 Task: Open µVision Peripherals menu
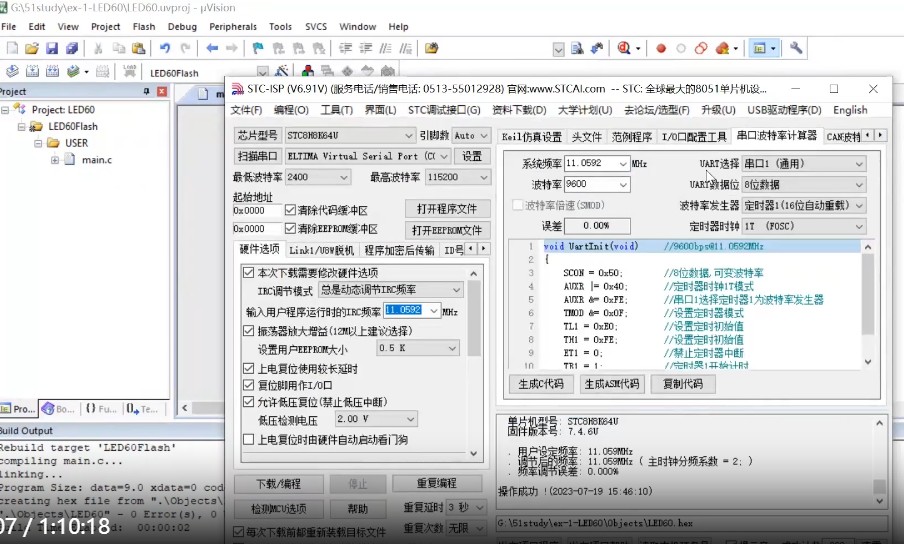(x=233, y=27)
